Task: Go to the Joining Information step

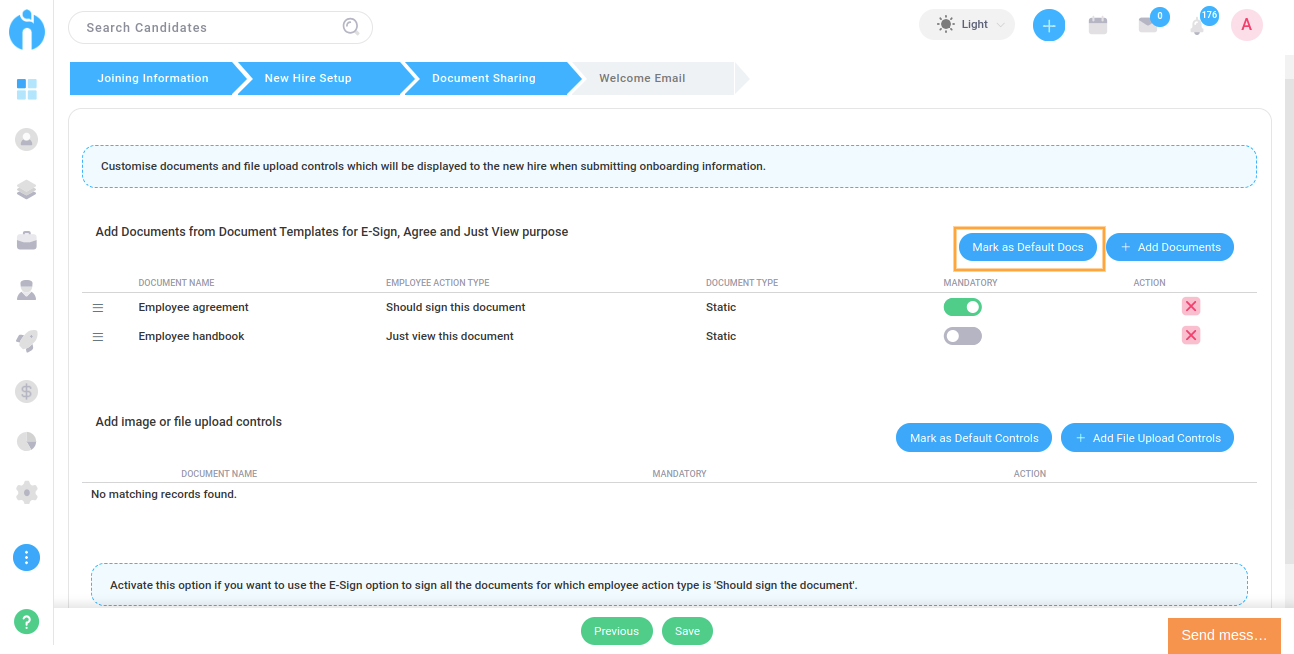Action: (153, 78)
